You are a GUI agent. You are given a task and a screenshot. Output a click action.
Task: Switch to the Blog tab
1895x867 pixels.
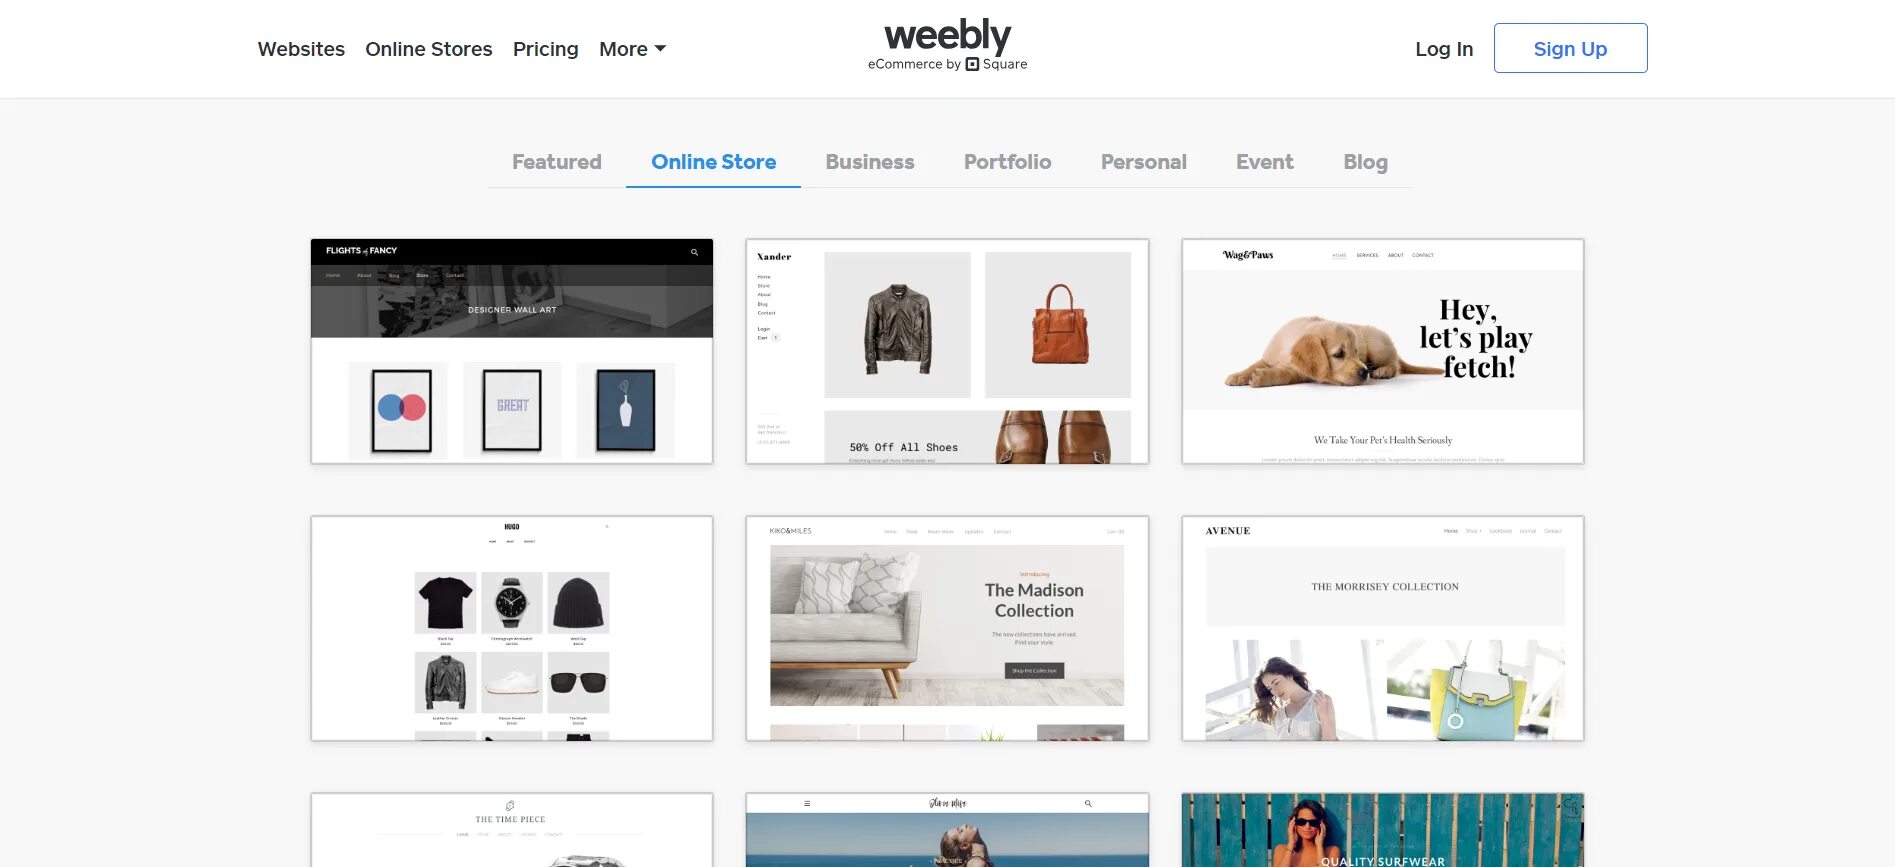(x=1365, y=162)
